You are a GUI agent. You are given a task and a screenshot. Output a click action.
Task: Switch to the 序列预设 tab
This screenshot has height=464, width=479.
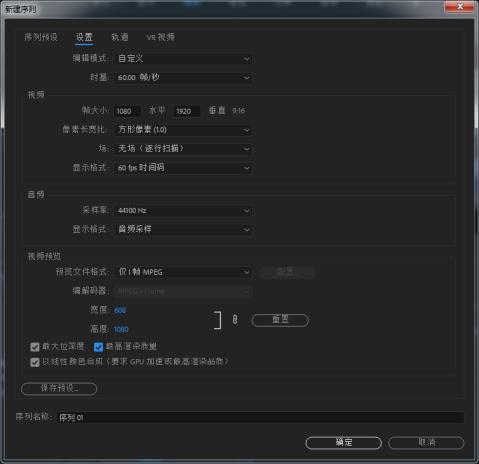pos(41,37)
